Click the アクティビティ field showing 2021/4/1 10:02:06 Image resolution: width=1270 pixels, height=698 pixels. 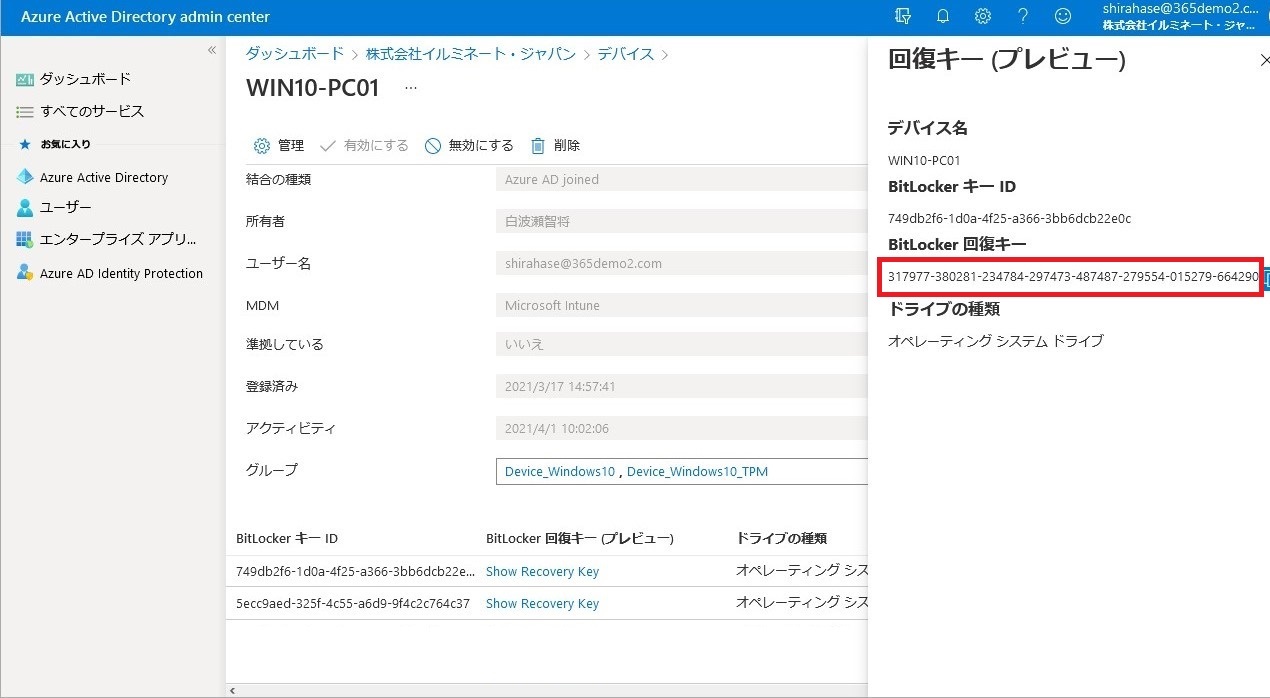681,429
